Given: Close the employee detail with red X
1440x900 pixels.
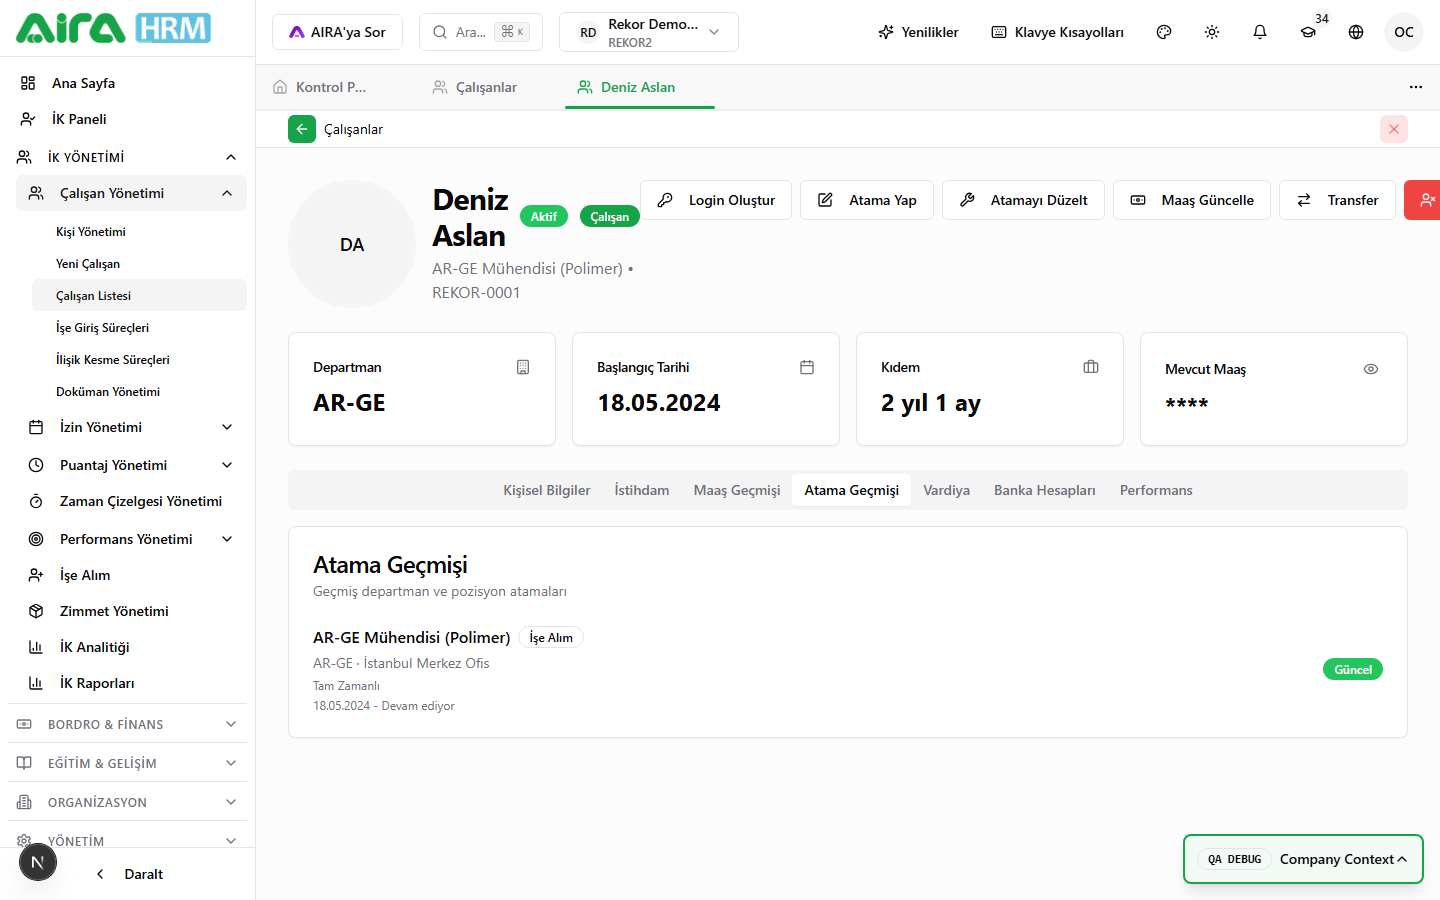Looking at the screenshot, I should point(1394,129).
